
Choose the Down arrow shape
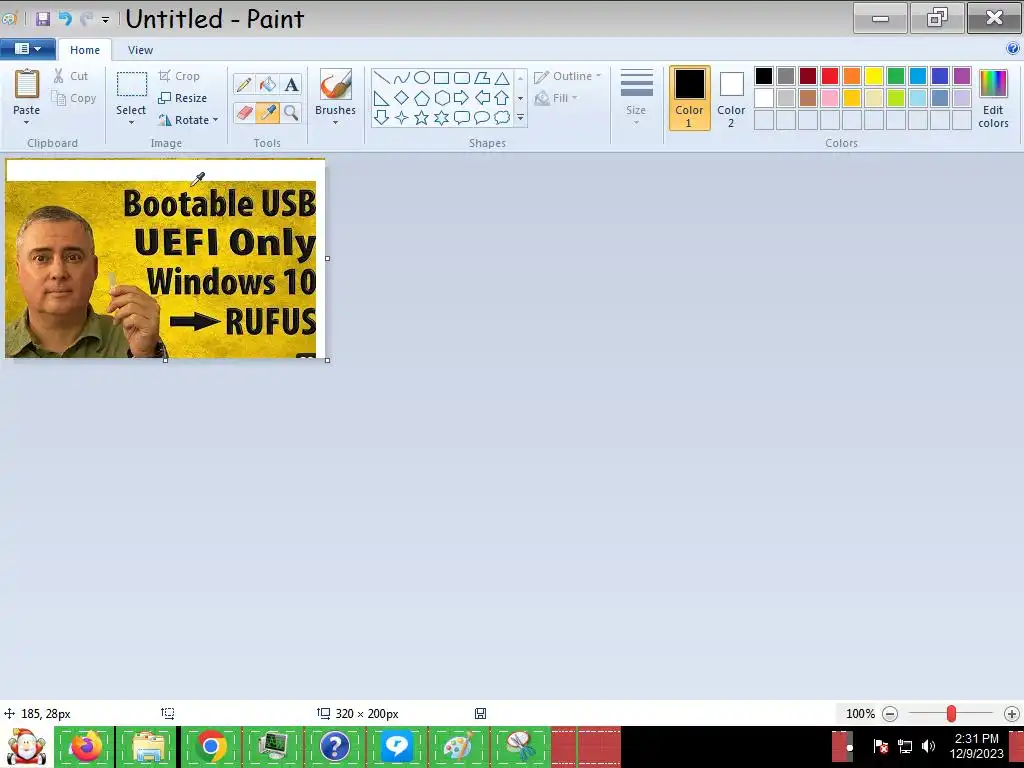click(381, 118)
